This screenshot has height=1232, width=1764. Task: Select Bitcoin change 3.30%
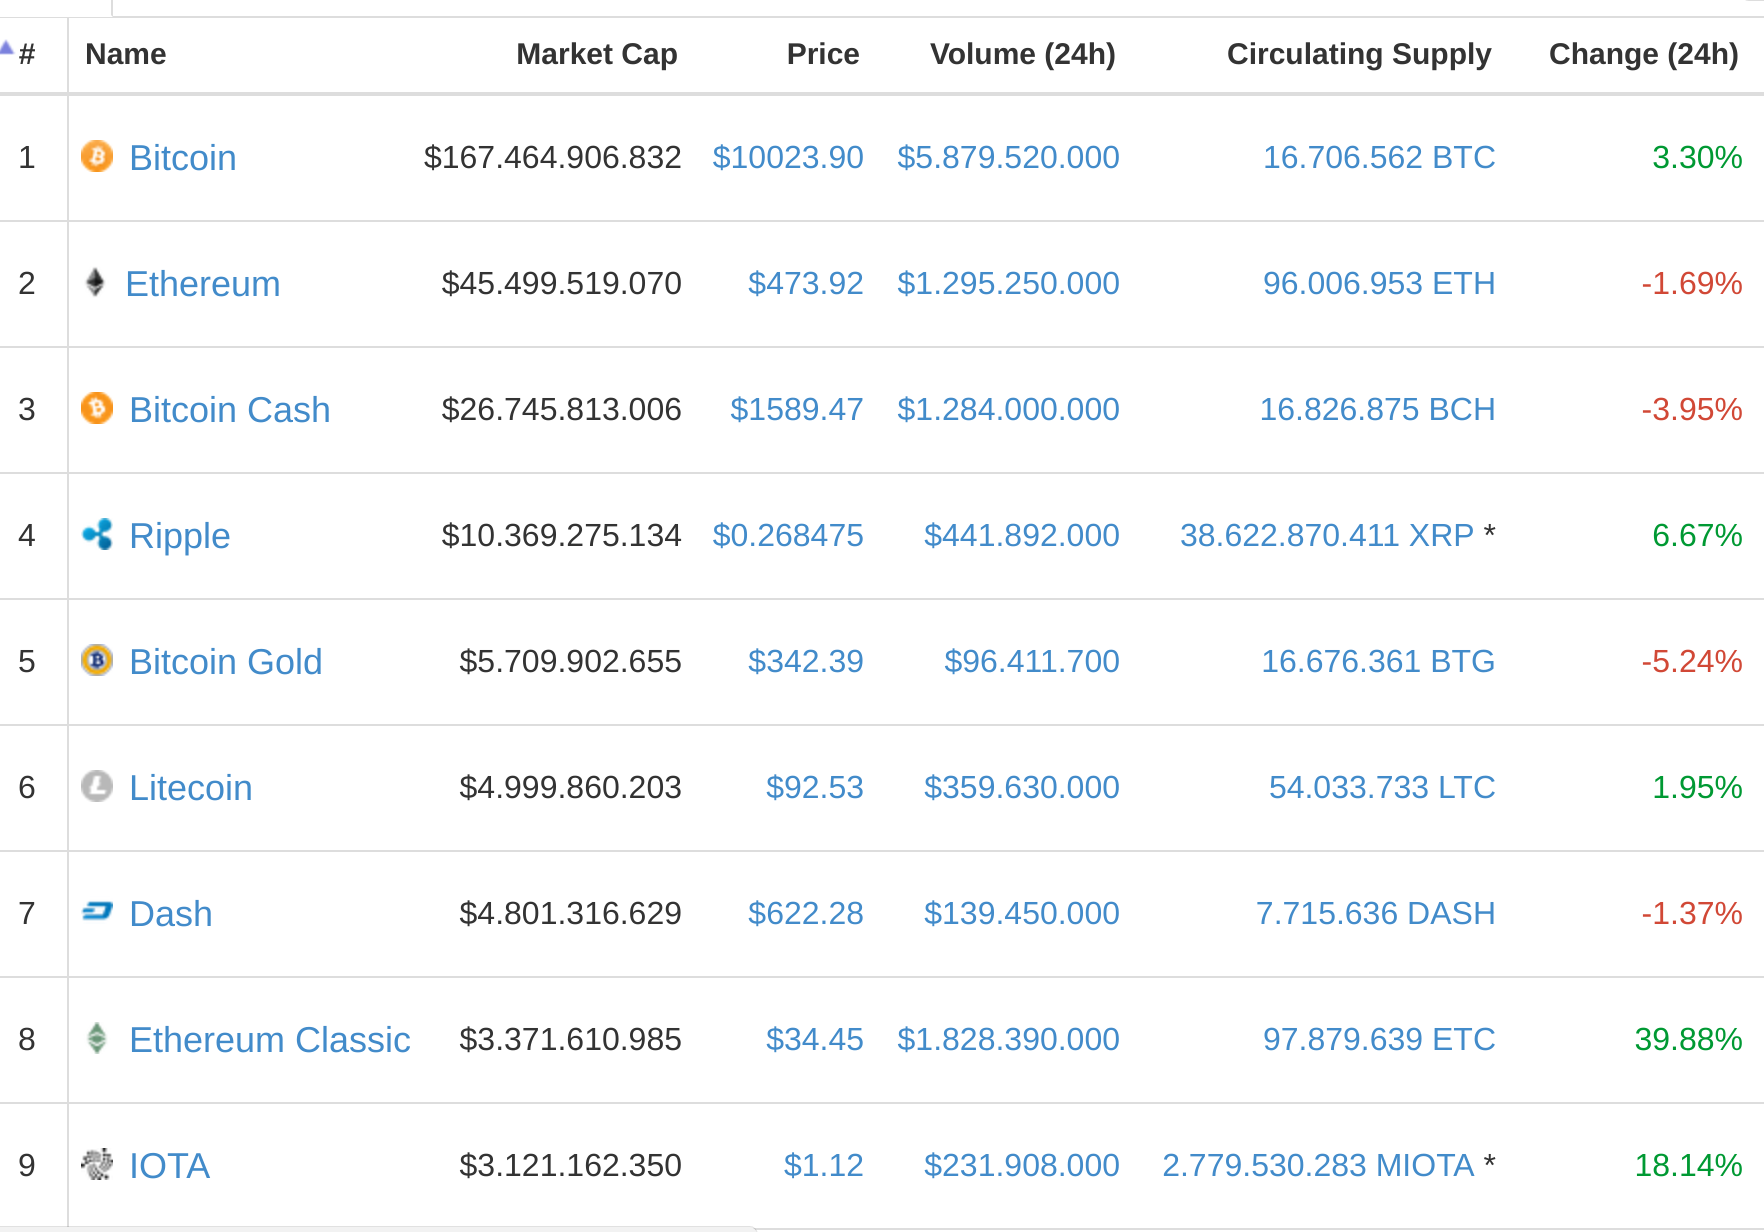pos(1697,157)
